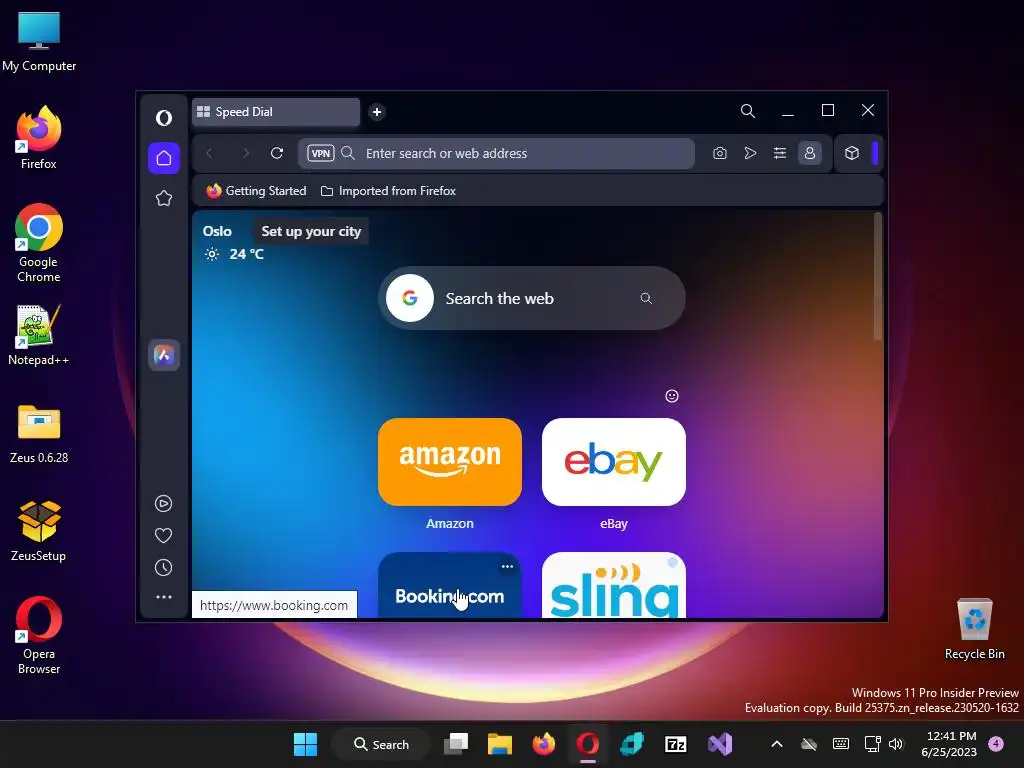The image size is (1024, 768).
Task: Open the Sling speed dial tile
Action: (x=614, y=585)
